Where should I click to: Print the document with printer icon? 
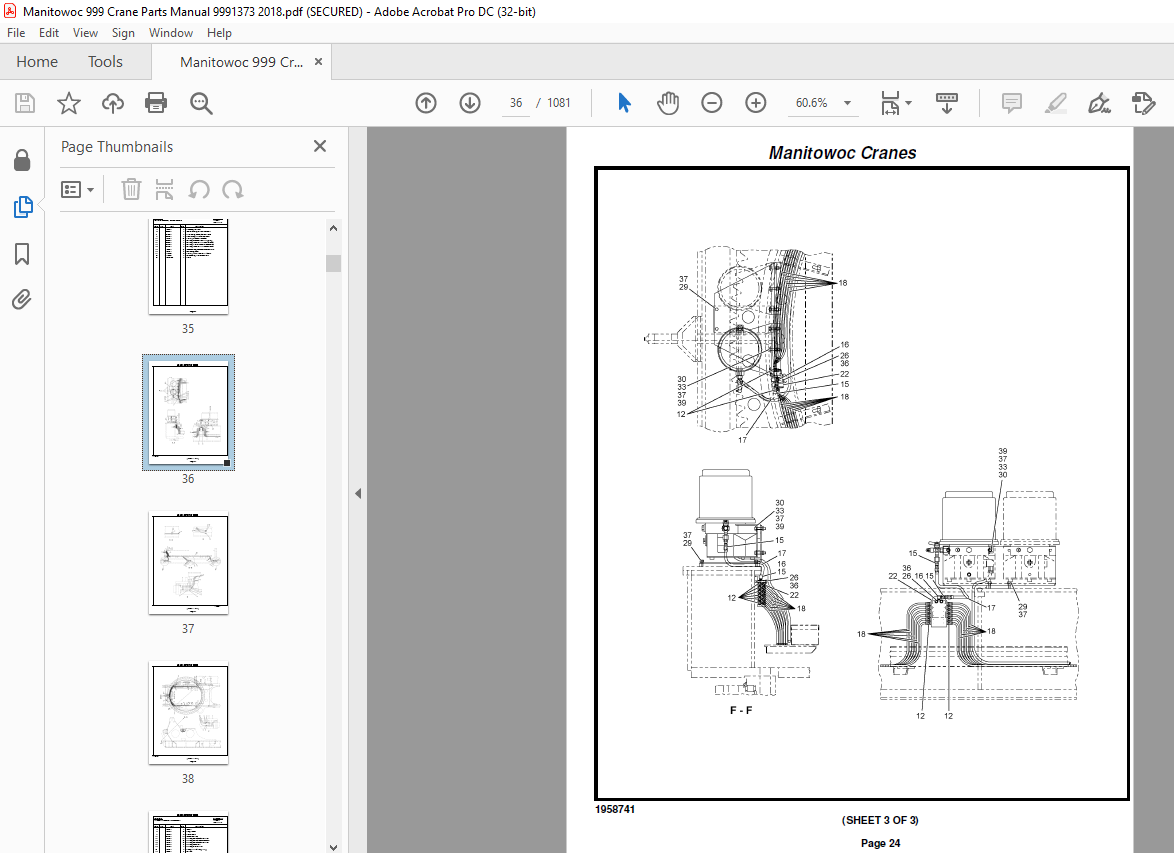click(x=156, y=103)
